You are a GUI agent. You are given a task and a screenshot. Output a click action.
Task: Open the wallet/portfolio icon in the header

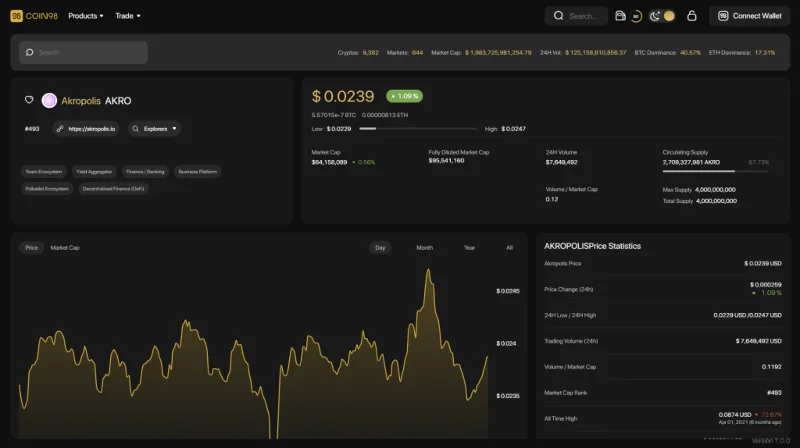click(620, 16)
